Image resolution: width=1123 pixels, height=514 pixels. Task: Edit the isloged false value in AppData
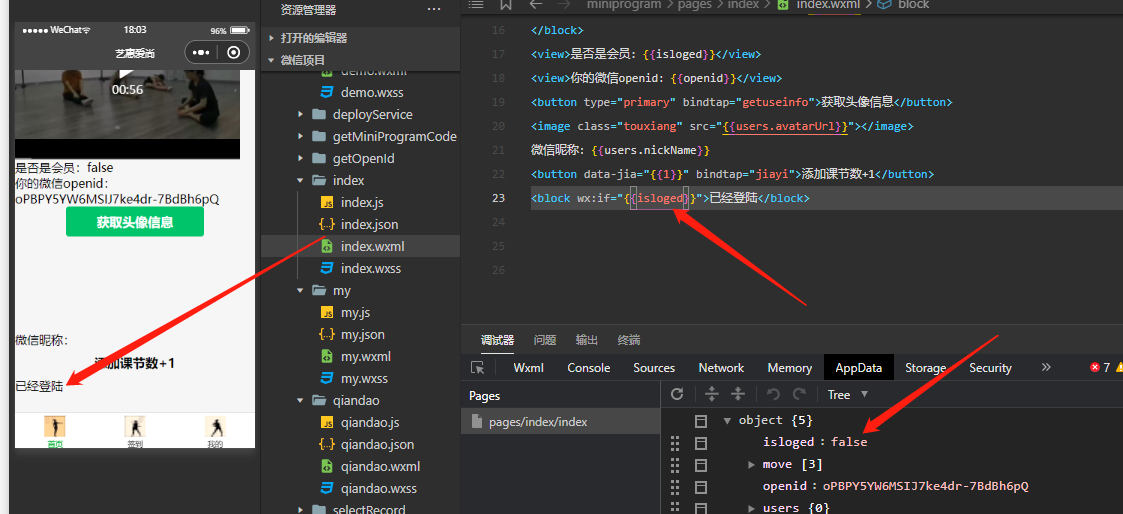point(849,442)
